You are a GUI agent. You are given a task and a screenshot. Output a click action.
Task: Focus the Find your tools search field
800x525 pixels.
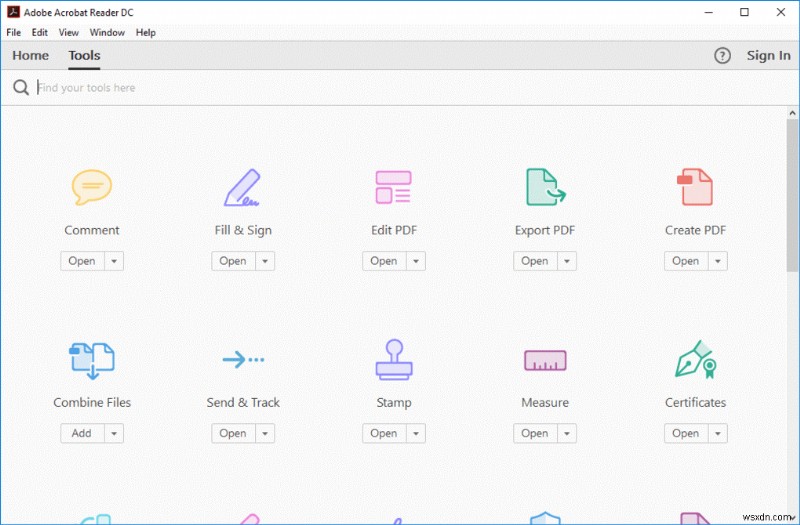tap(300, 88)
